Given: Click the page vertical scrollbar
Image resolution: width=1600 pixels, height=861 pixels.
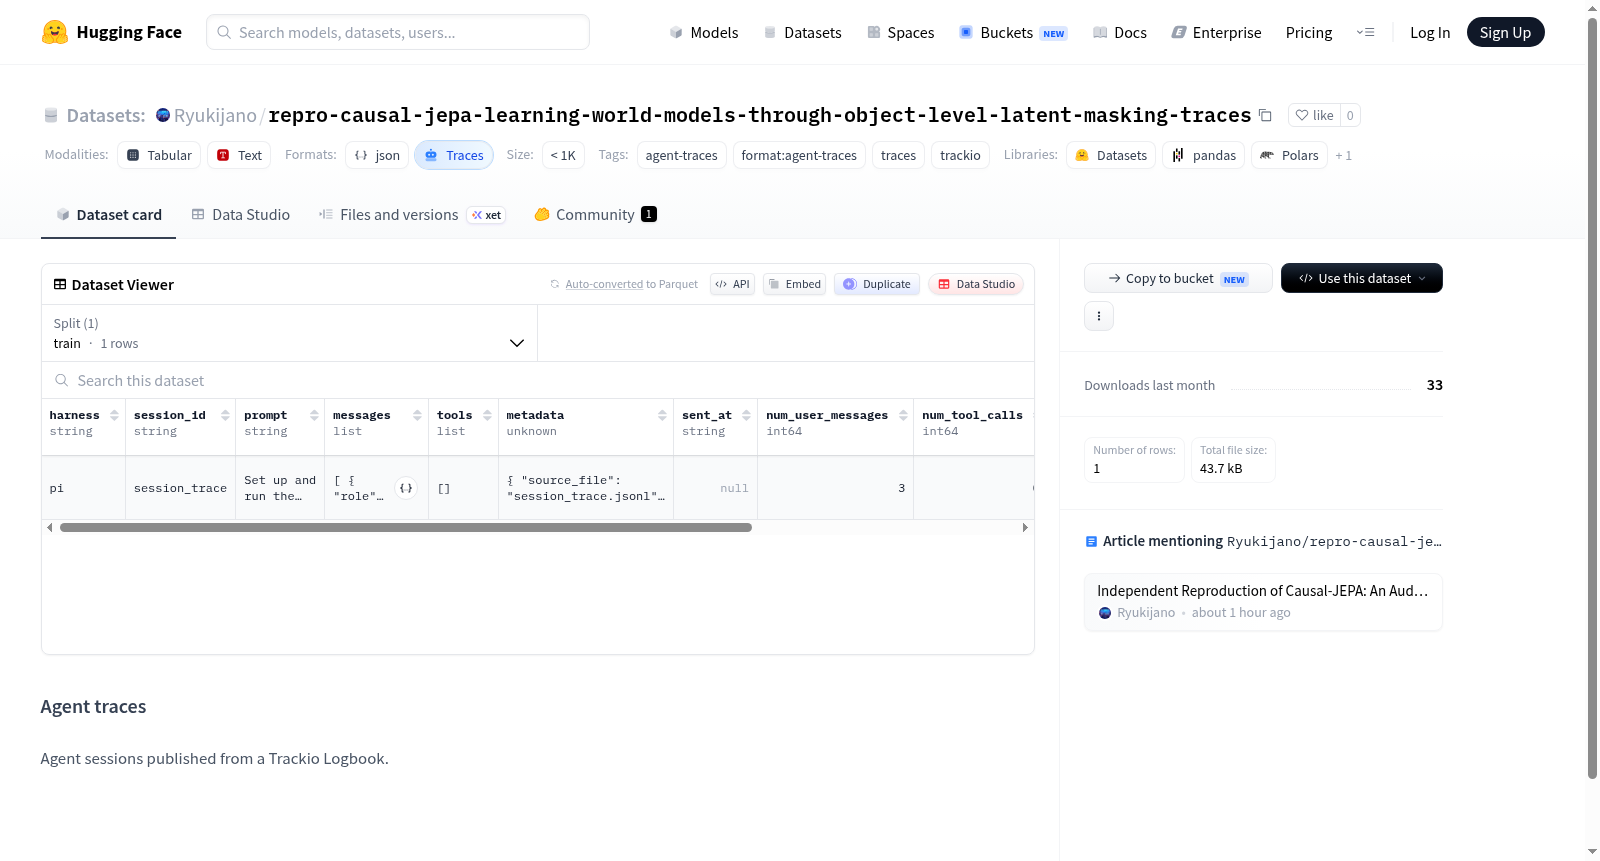Looking at the screenshot, I should tap(1592, 400).
